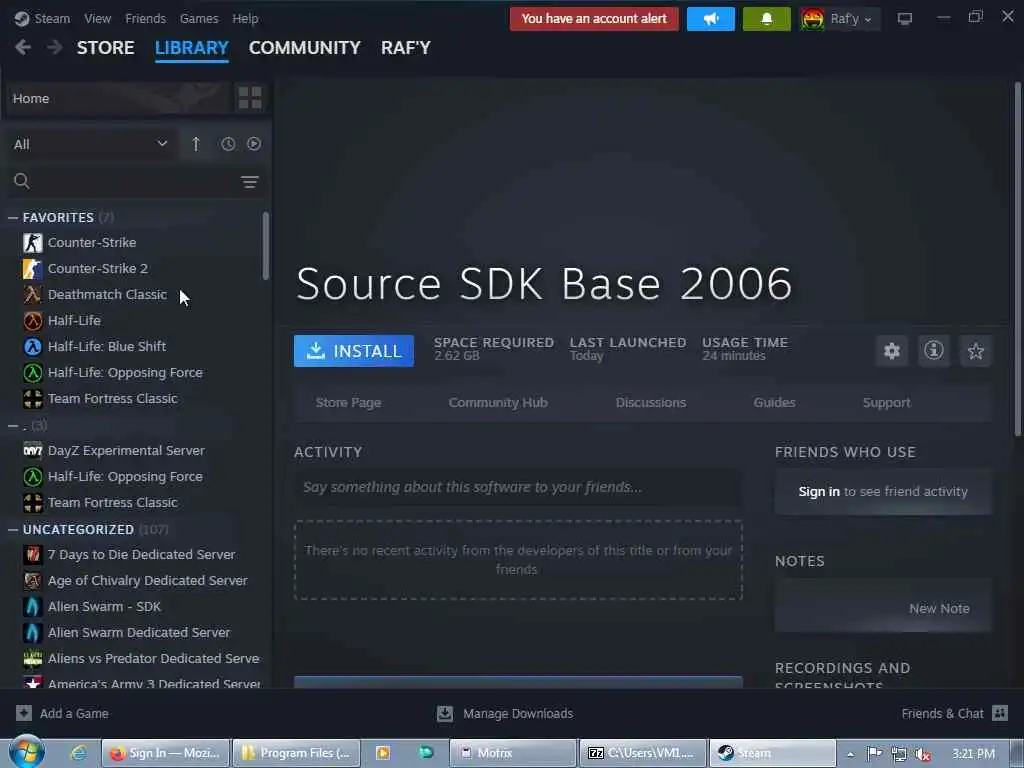
Task: Open the View menu
Action: pos(97,18)
